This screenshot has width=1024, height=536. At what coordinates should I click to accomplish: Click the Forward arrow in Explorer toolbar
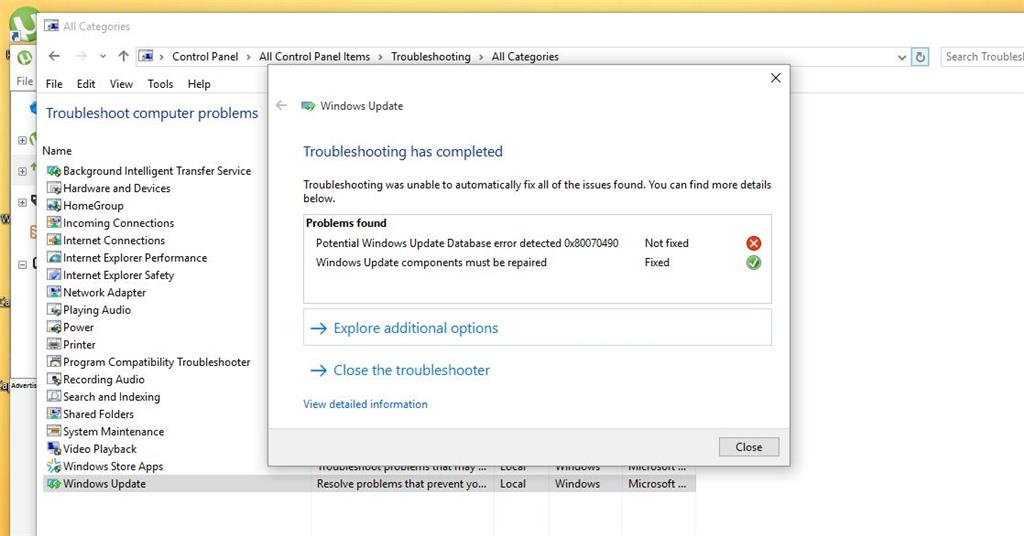point(81,57)
